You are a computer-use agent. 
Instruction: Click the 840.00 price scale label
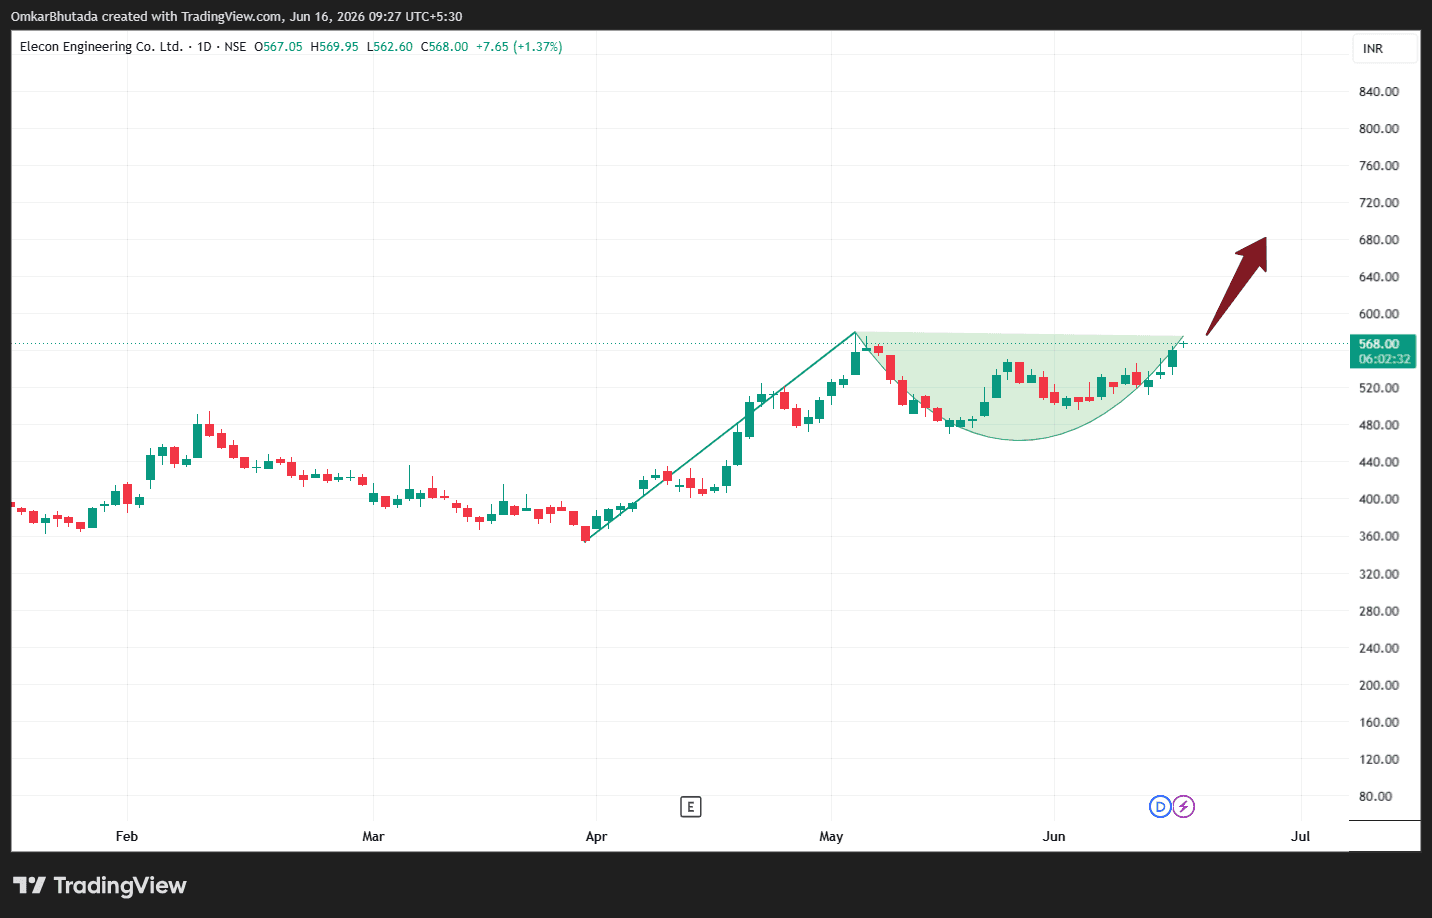coord(1378,91)
